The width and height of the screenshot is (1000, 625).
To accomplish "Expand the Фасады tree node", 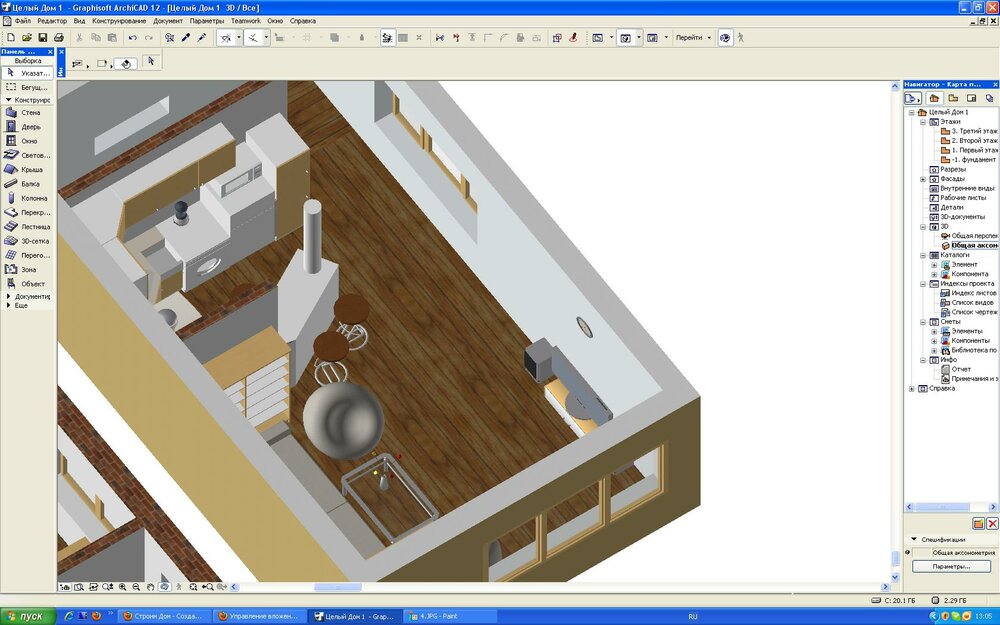I will [923, 179].
